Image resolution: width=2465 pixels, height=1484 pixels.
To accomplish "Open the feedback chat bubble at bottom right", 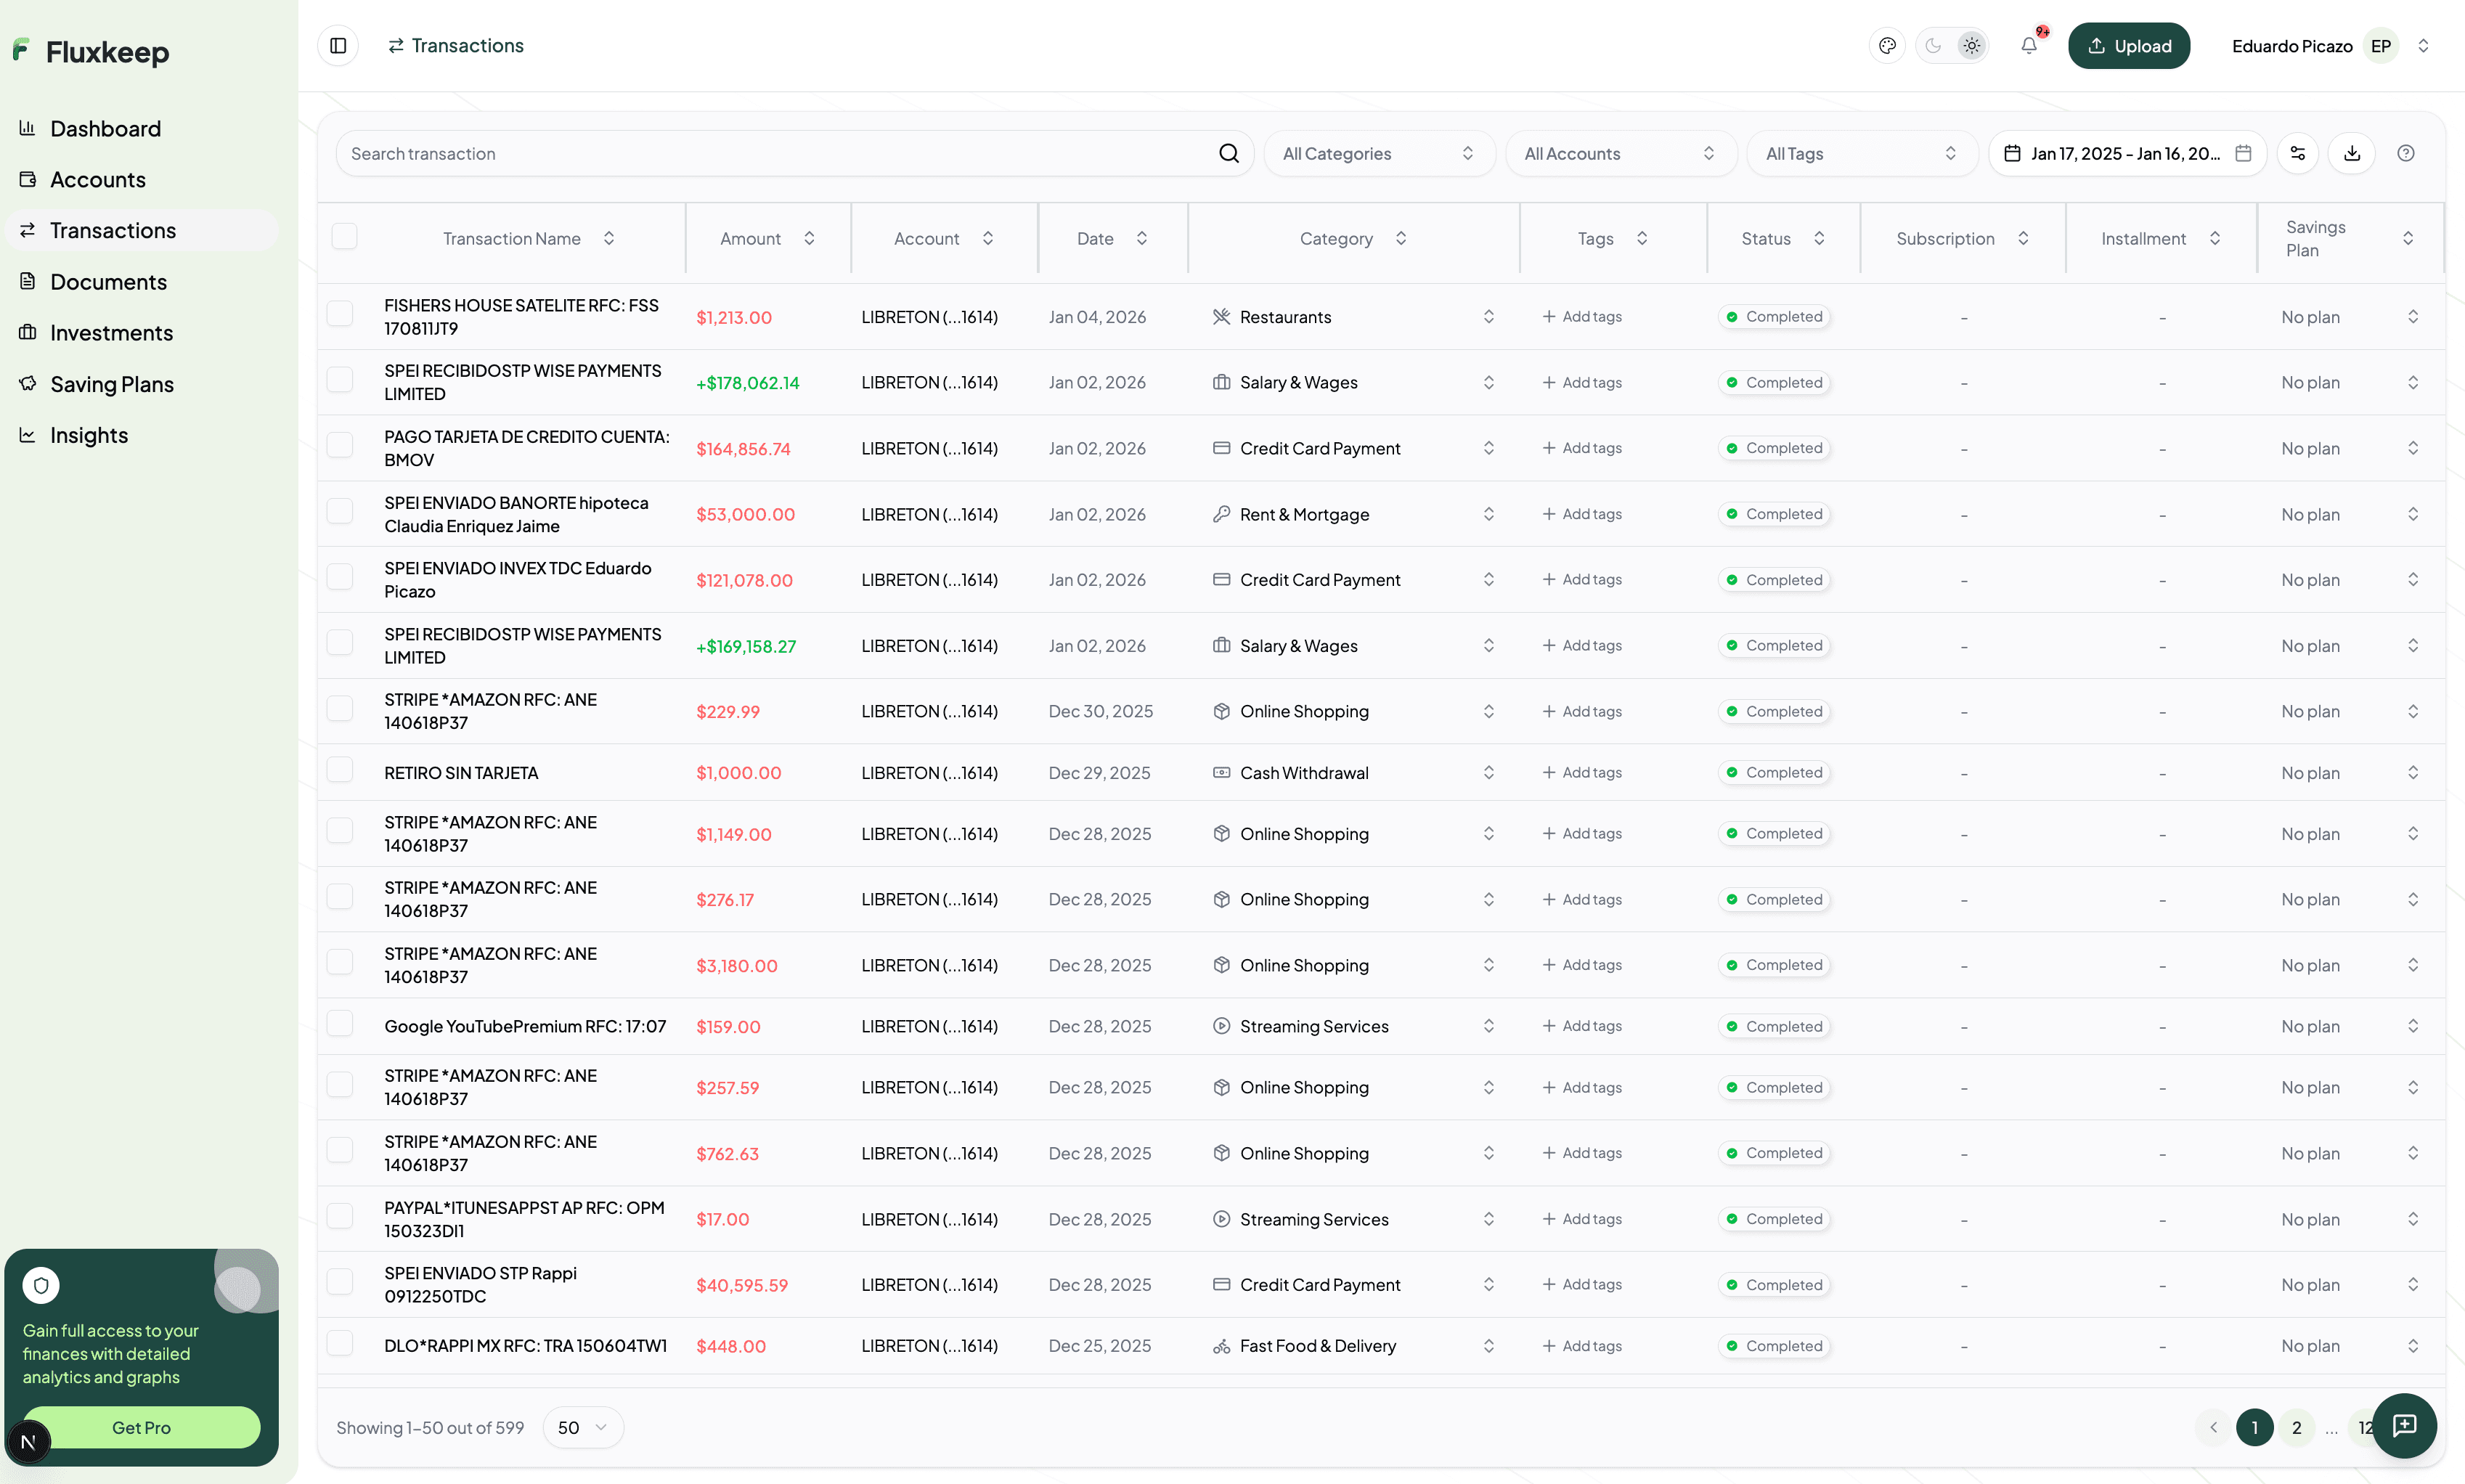I will click(2406, 1426).
